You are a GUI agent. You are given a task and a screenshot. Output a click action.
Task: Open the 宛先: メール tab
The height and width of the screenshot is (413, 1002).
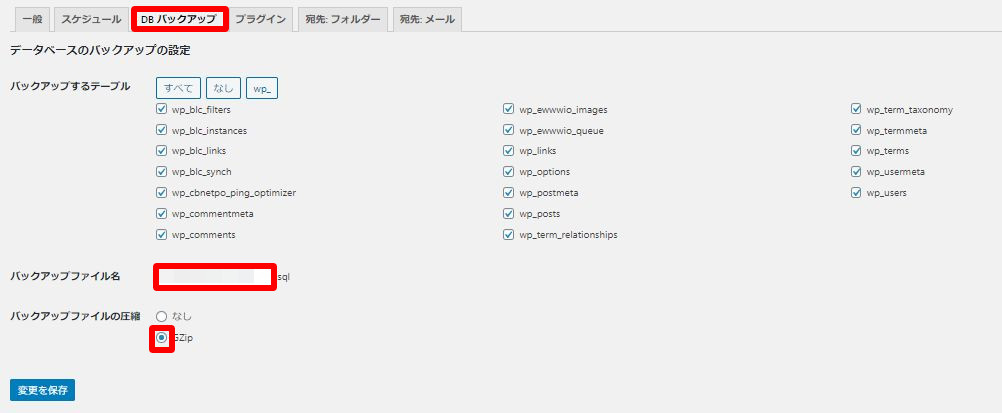427,19
